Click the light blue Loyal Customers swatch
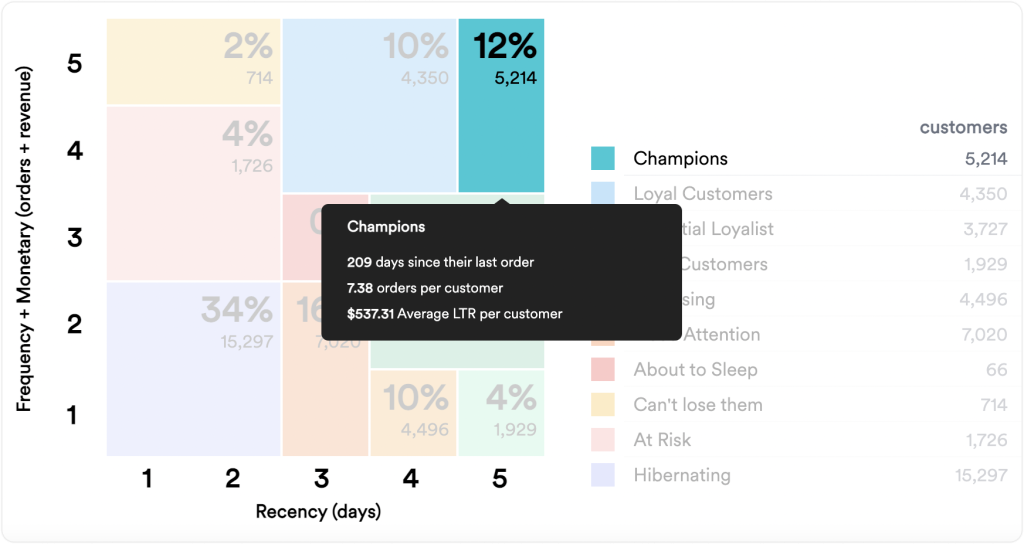This screenshot has height=544, width=1024. click(x=603, y=194)
